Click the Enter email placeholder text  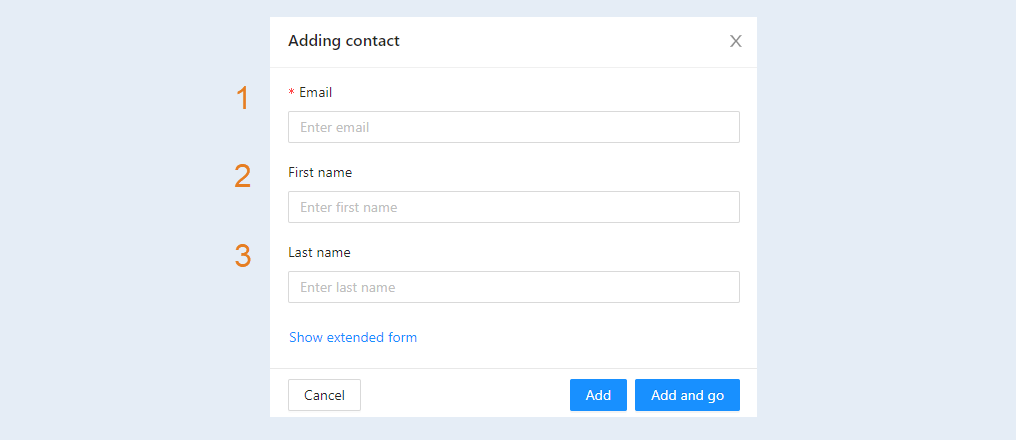(334, 128)
